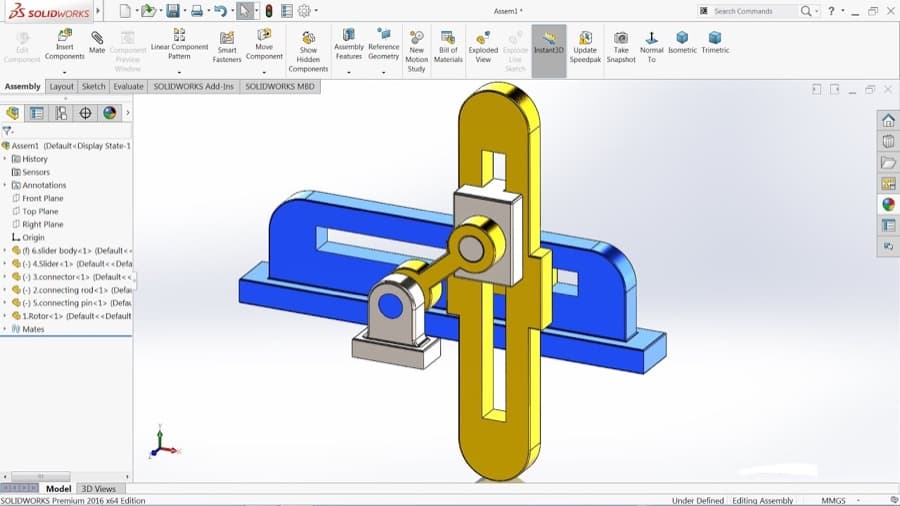Switch to Trimetric view

pyautogui.click(x=715, y=42)
